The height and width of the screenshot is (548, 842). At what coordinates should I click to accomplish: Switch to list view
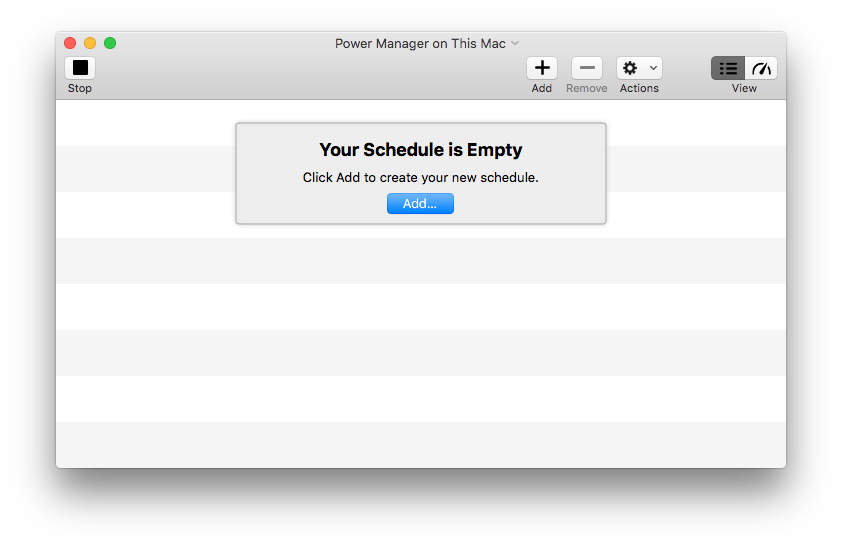tap(728, 68)
